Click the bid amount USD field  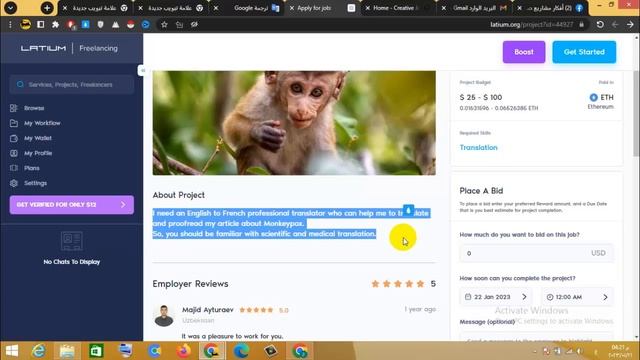[x=536, y=253]
